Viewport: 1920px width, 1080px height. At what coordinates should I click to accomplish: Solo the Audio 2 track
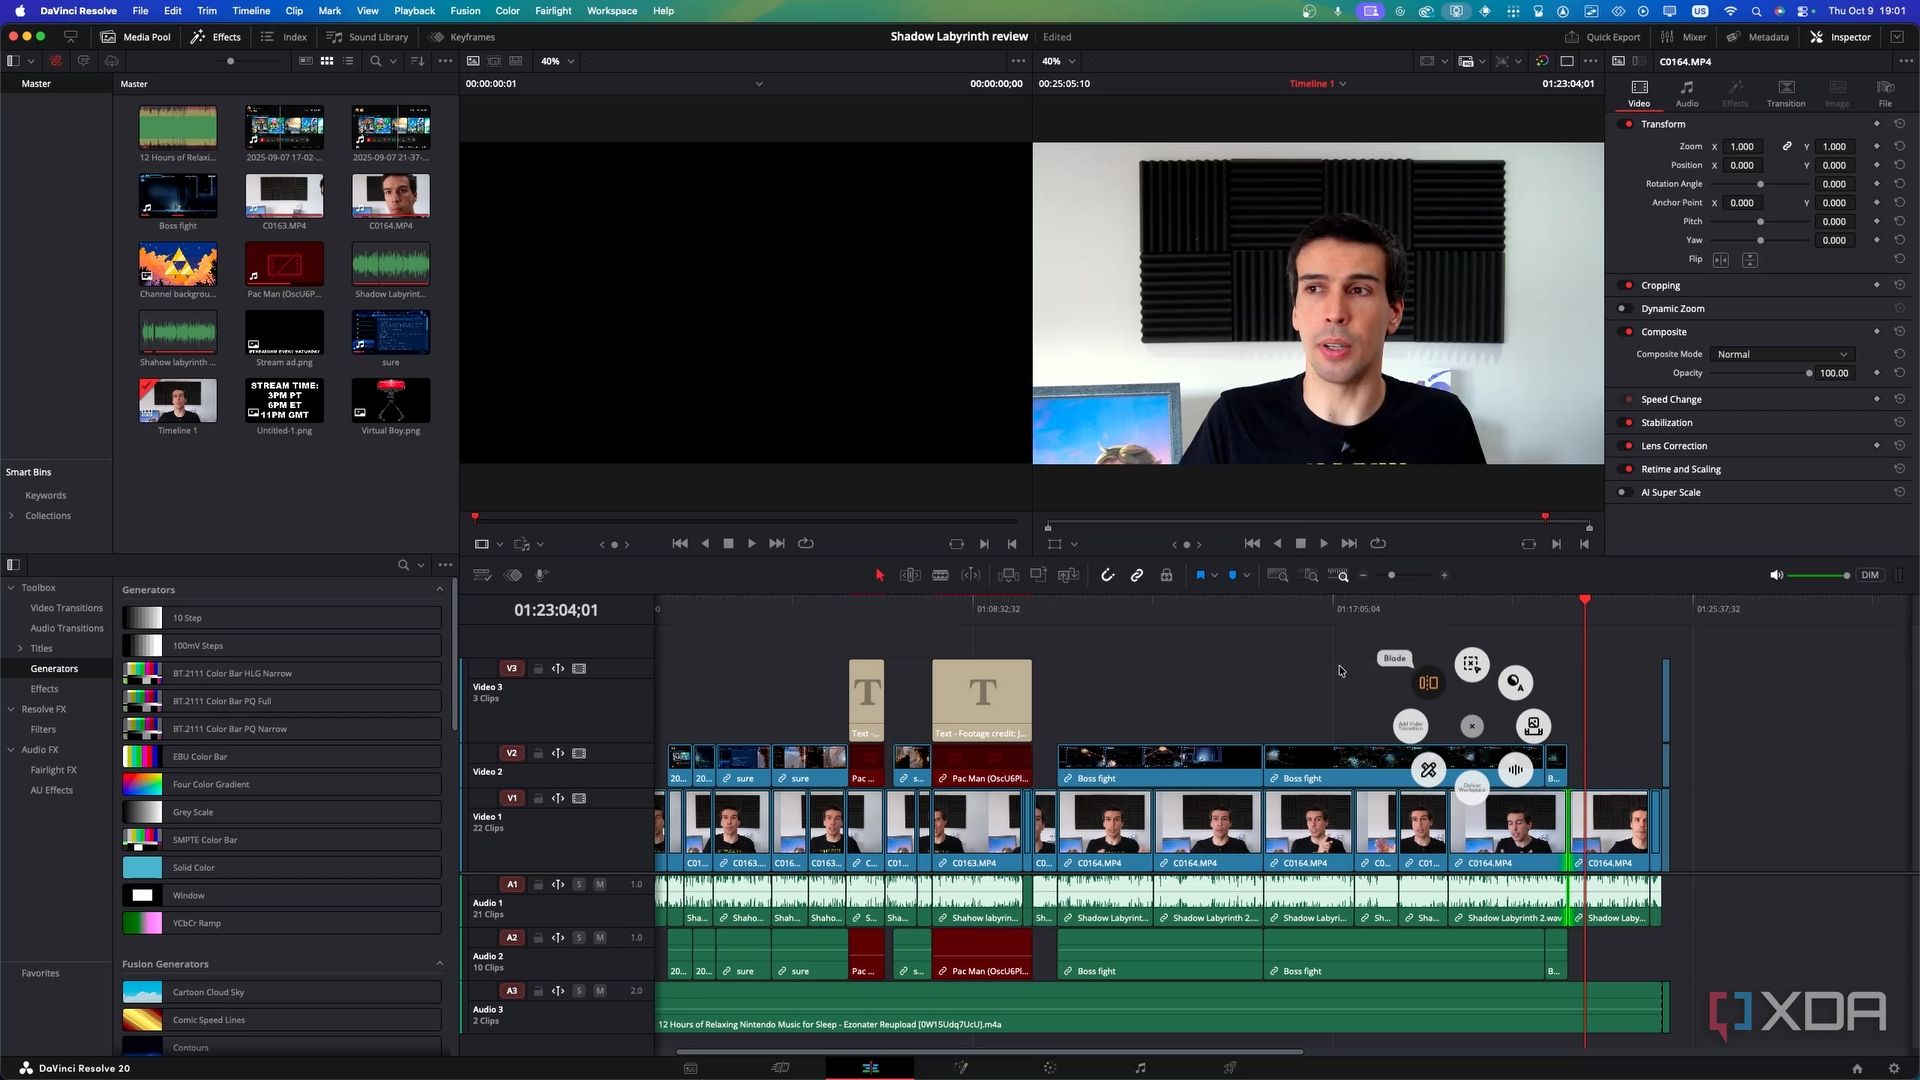(579, 938)
